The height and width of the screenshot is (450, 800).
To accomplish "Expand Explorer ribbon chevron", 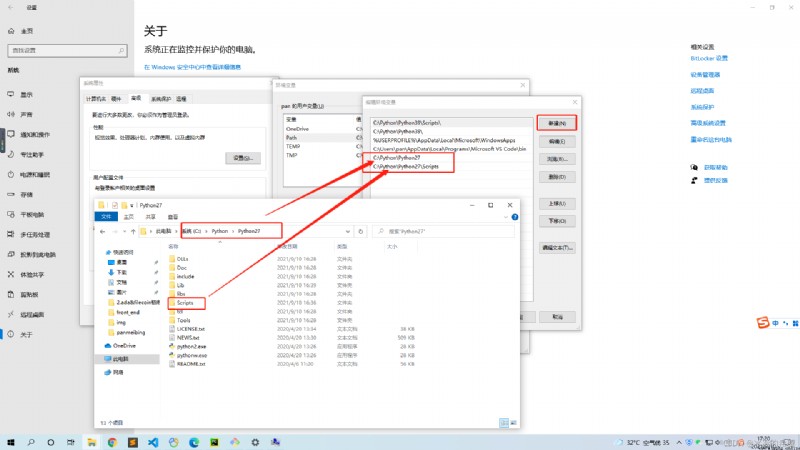I will (x=506, y=217).
